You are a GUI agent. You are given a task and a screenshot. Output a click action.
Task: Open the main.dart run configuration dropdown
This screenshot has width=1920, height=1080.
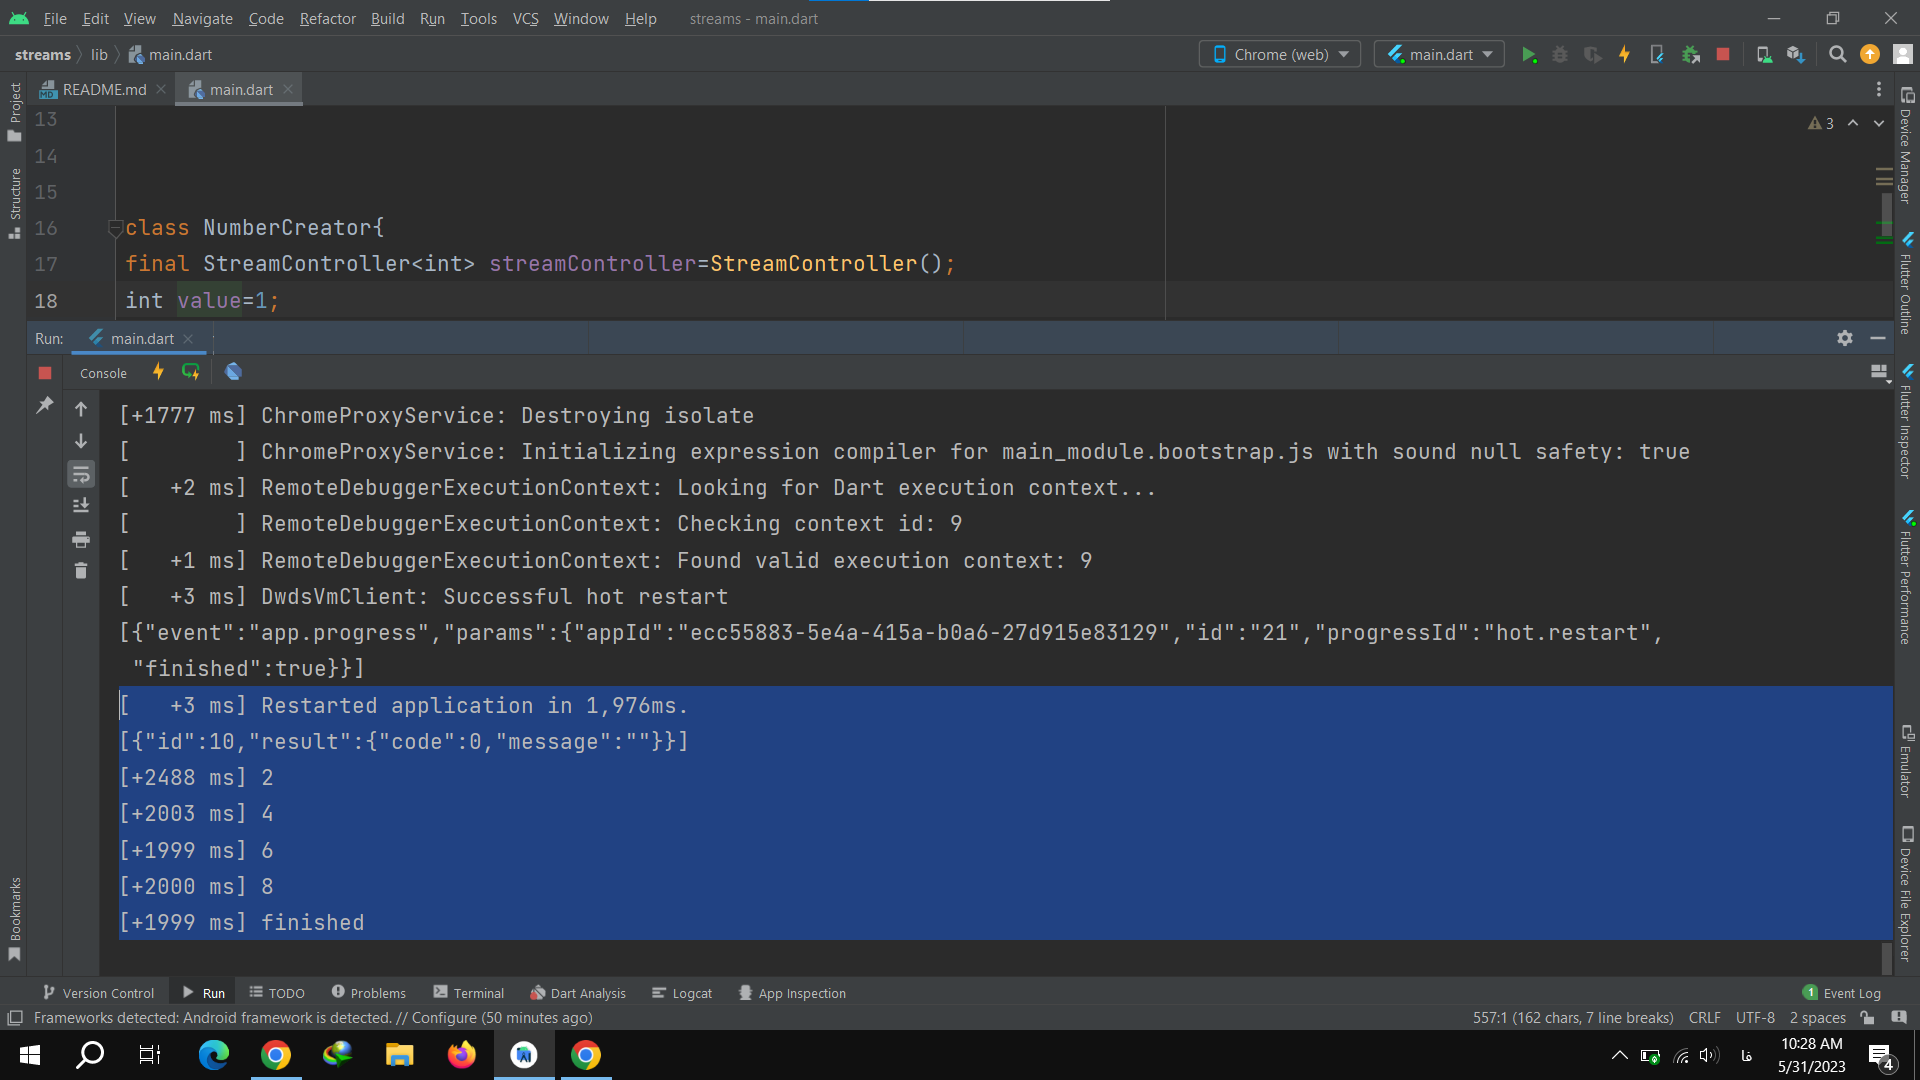pyautogui.click(x=1440, y=55)
